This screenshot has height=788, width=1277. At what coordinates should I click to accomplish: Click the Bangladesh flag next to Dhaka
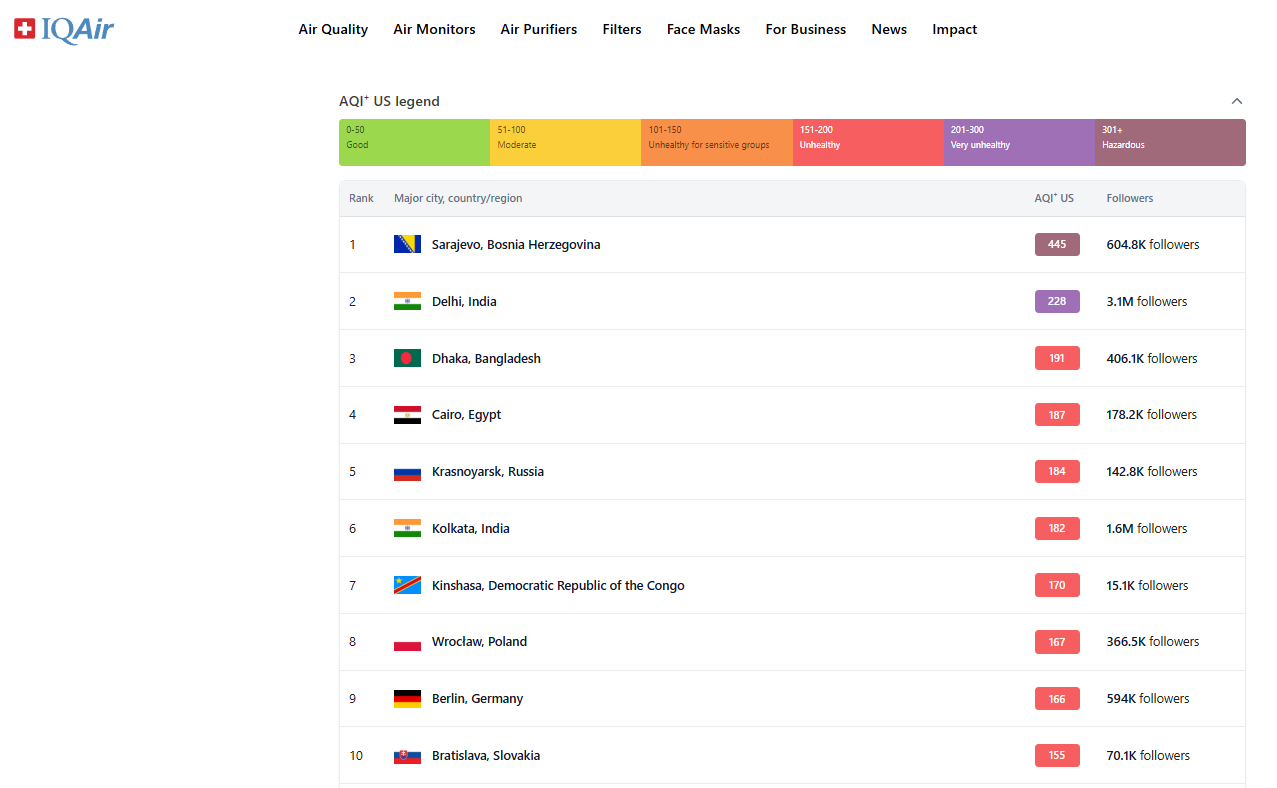(407, 358)
